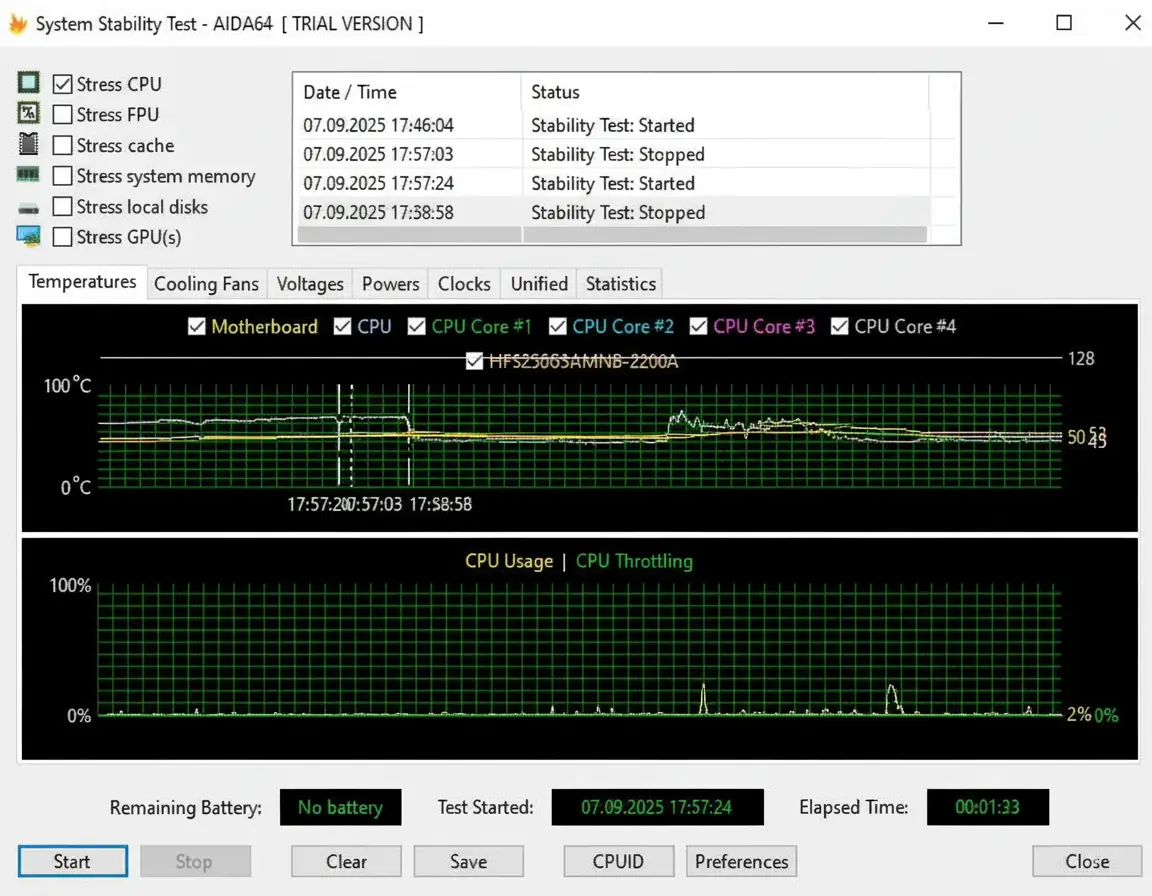
Task: Select log row 07.09.2025 17:57:24
Action: pyautogui.click(x=611, y=183)
